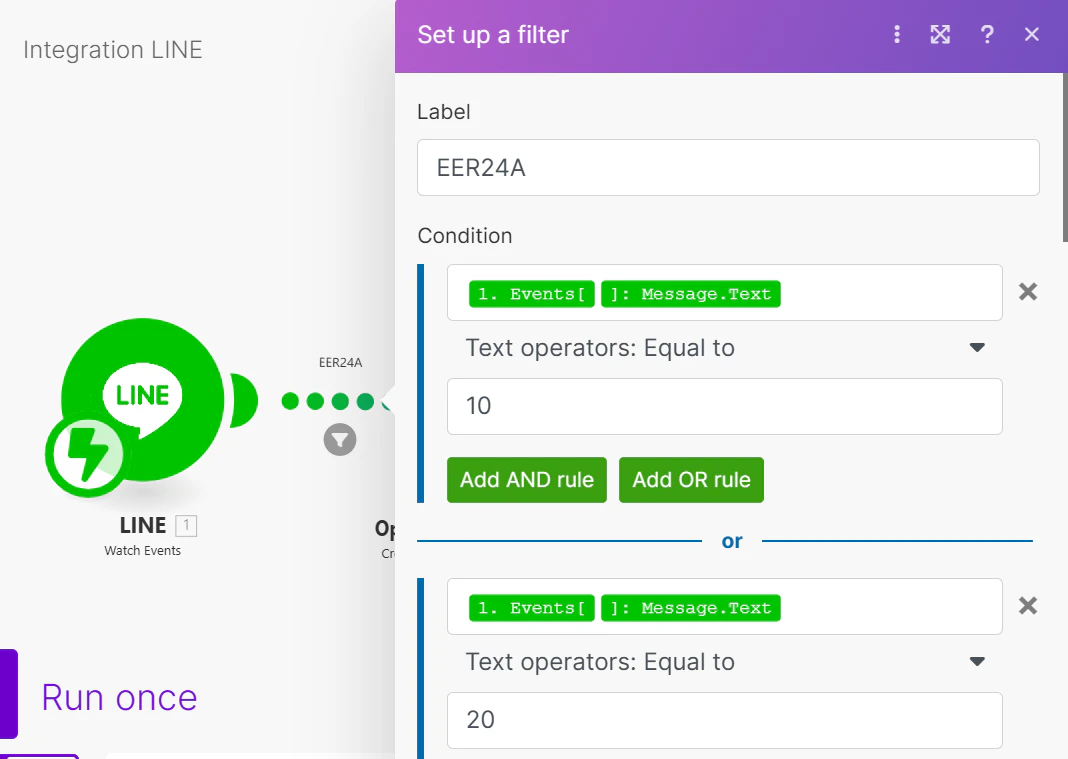
Task: Click the lightning instant trigger badge
Action: 85,454
